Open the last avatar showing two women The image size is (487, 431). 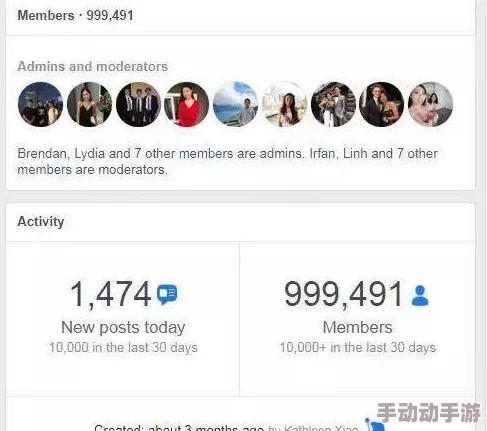(x=430, y=104)
